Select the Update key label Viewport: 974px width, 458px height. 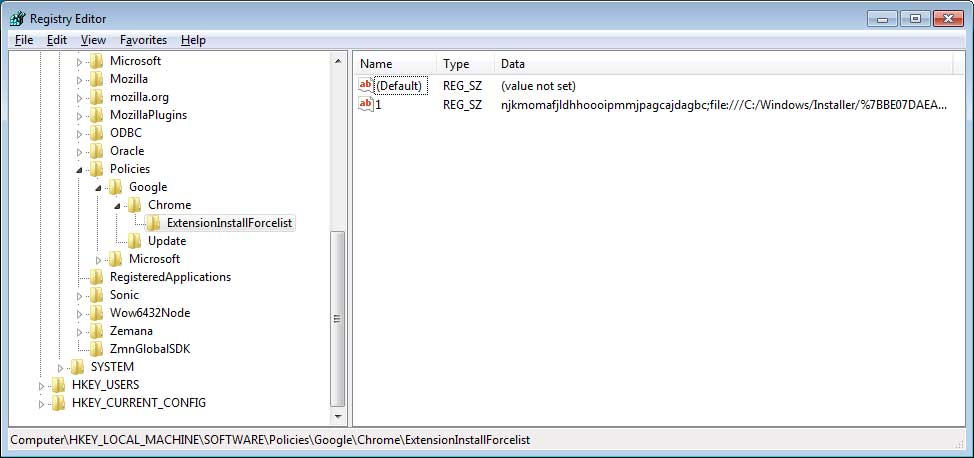click(x=167, y=241)
